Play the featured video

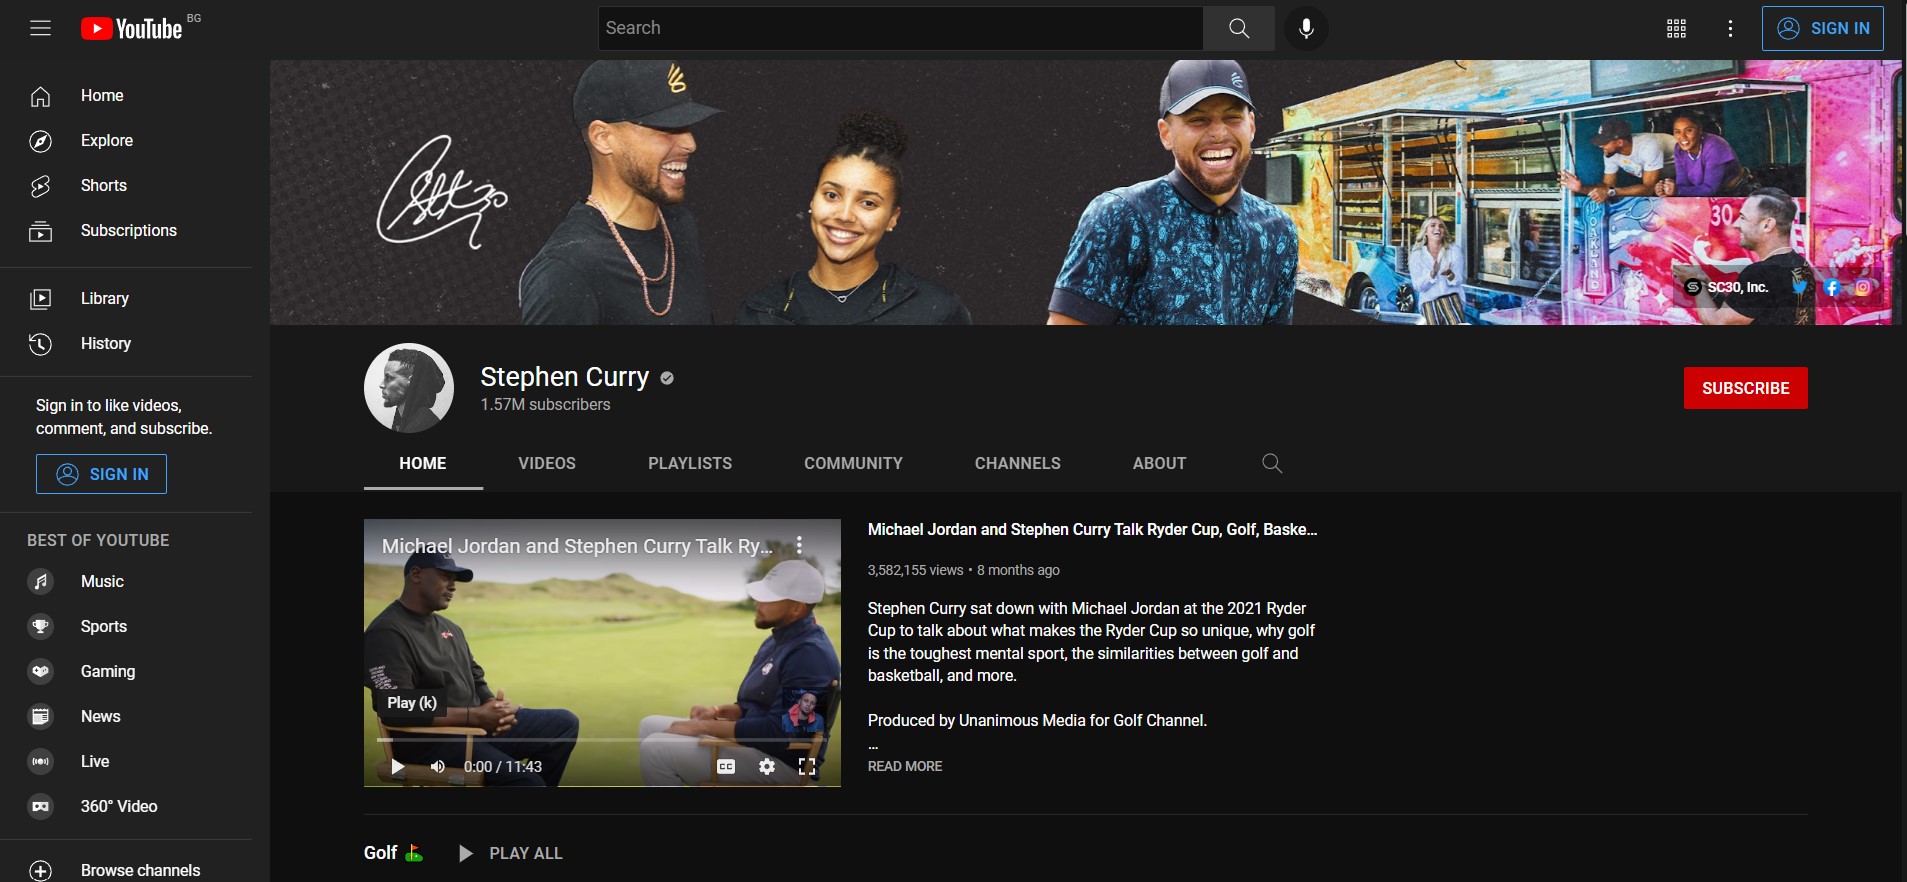click(398, 767)
